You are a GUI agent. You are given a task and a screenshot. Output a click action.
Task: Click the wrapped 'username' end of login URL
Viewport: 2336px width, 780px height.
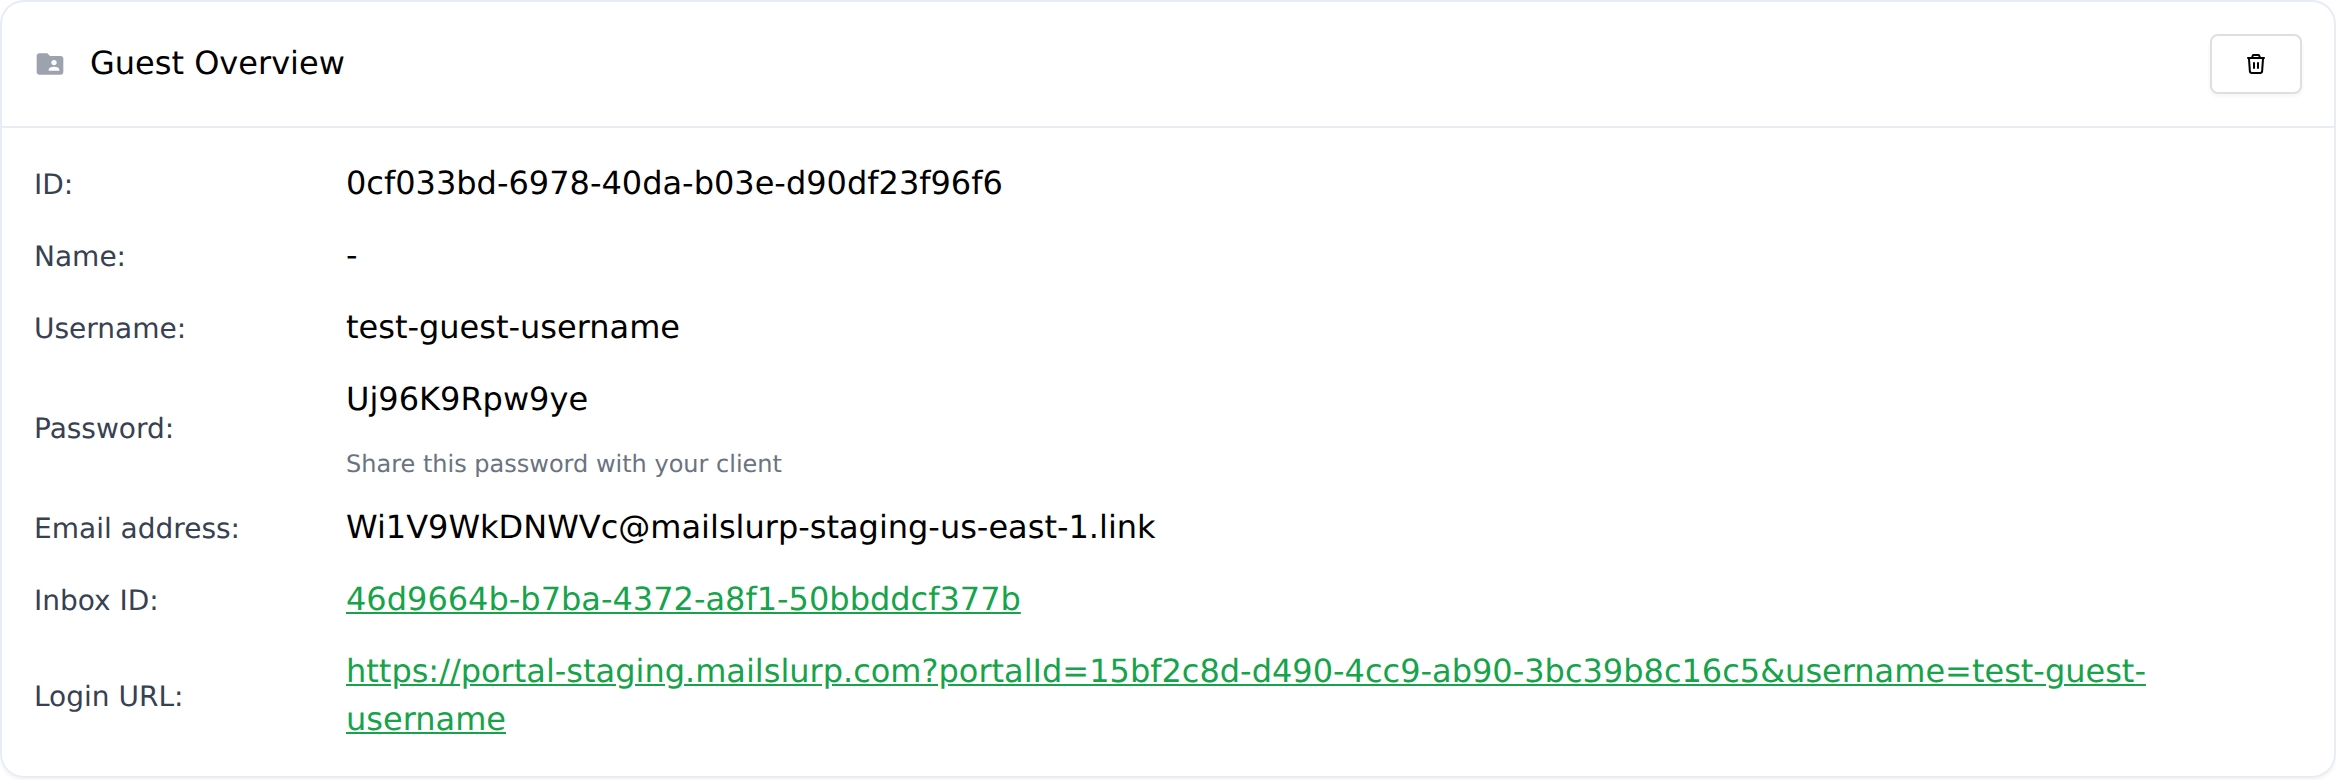426,719
